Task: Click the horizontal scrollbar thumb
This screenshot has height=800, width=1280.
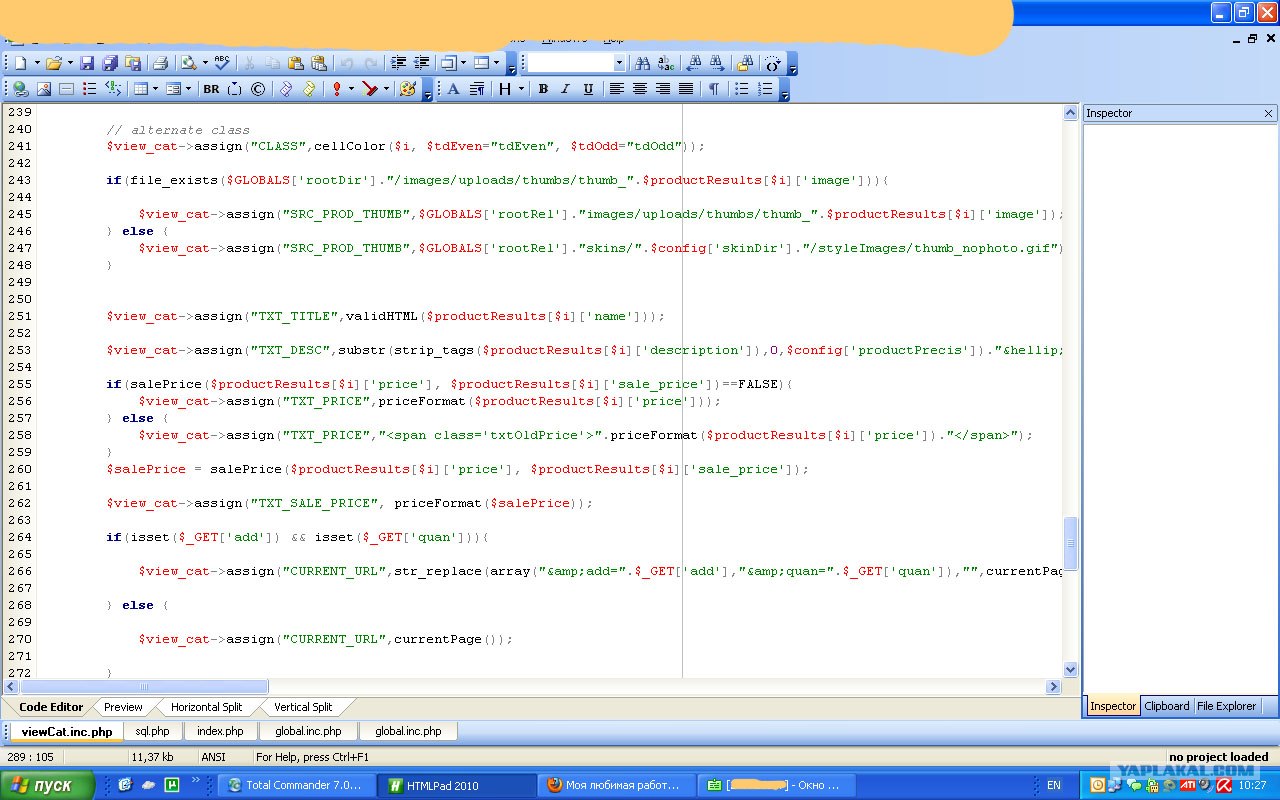Action: click(x=144, y=687)
